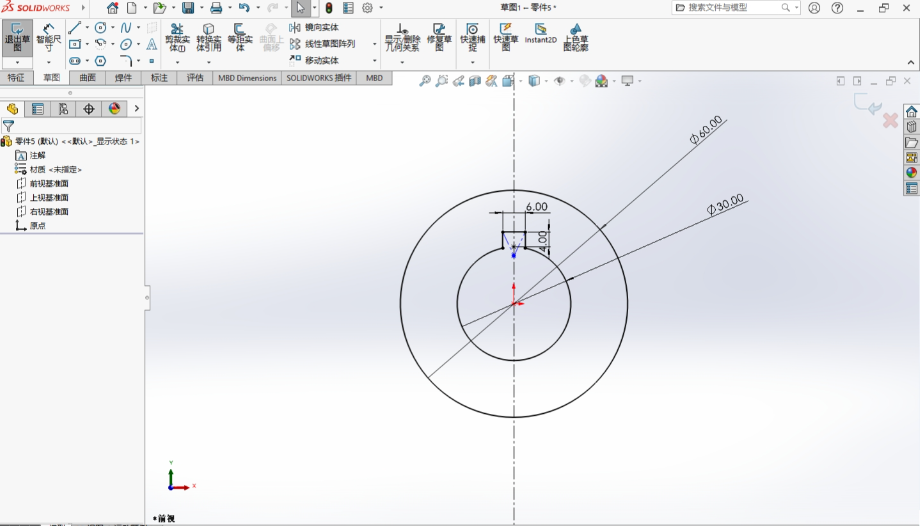Viewport: 920px width, 526px height.
Task: Open the Linear Sketch Pattern dropdown arrow
Action: tap(374, 44)
